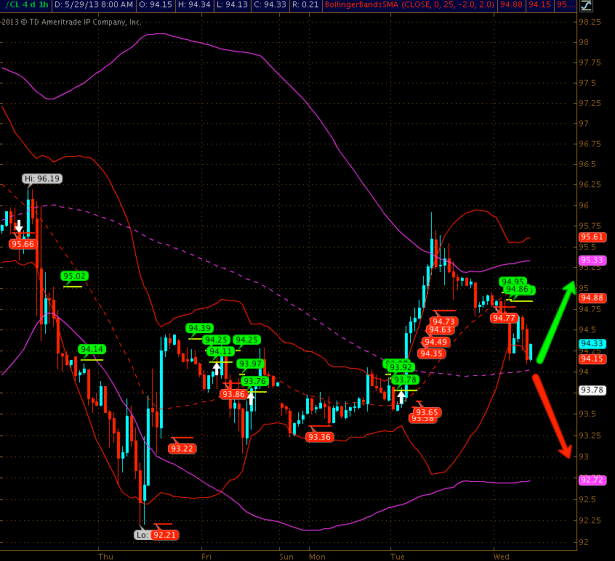The width and height of the screenshot is (615, 561).
Task: Click the magenta 95.33 price axis tag
Action: [x=592, y=260]
